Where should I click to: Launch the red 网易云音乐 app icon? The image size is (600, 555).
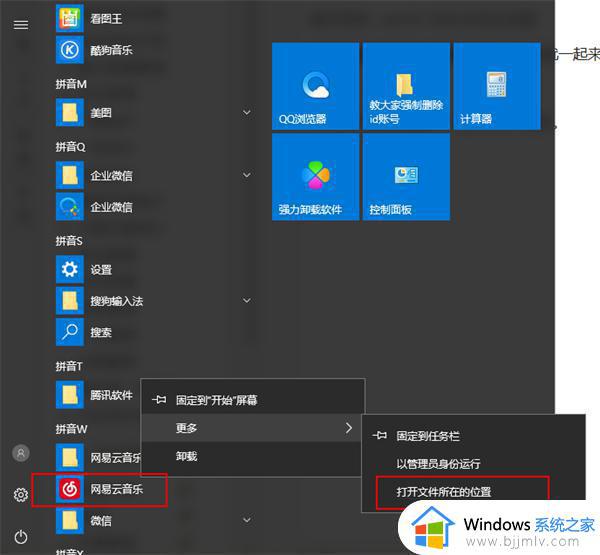[70, 489]
